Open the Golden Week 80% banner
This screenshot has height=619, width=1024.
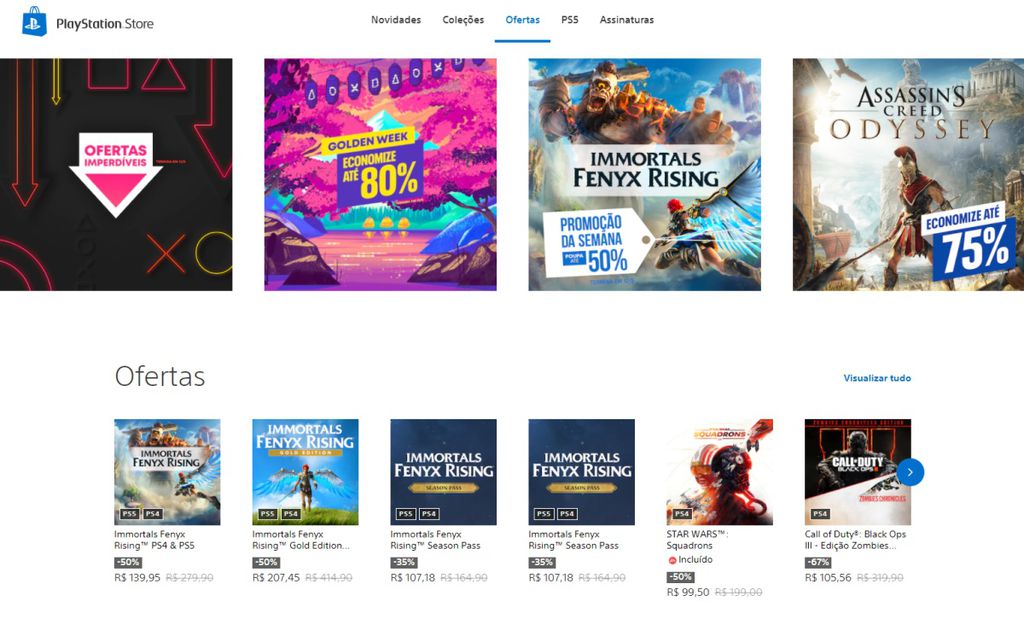[380, 174]
